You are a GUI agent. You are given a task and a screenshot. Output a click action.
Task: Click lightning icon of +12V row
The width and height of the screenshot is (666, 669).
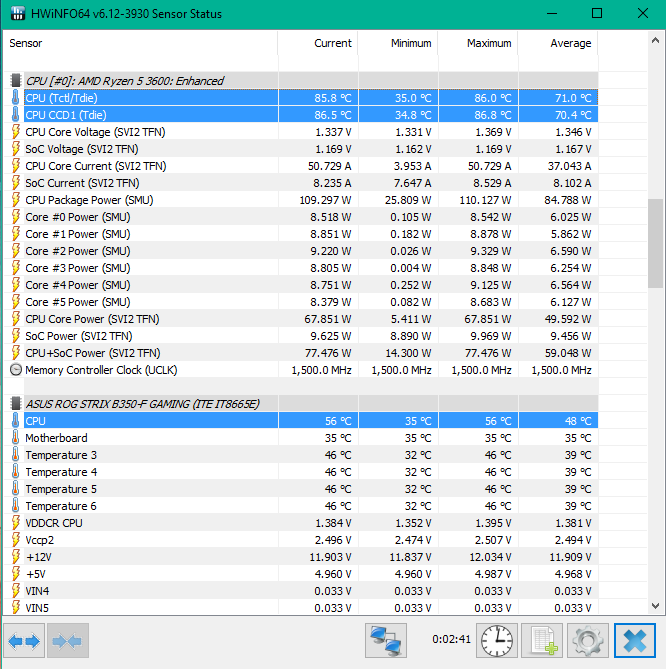(x=16, y=557)
